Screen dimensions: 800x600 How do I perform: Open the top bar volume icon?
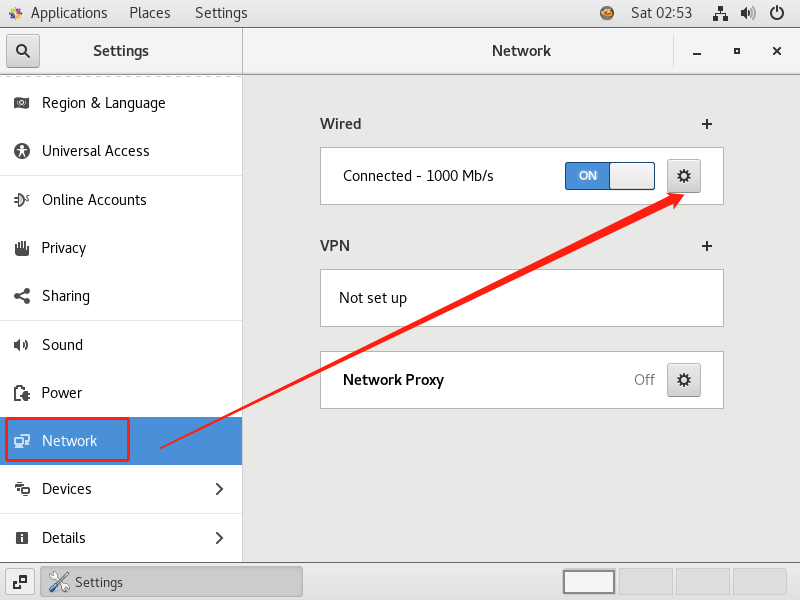click(748, 13)
